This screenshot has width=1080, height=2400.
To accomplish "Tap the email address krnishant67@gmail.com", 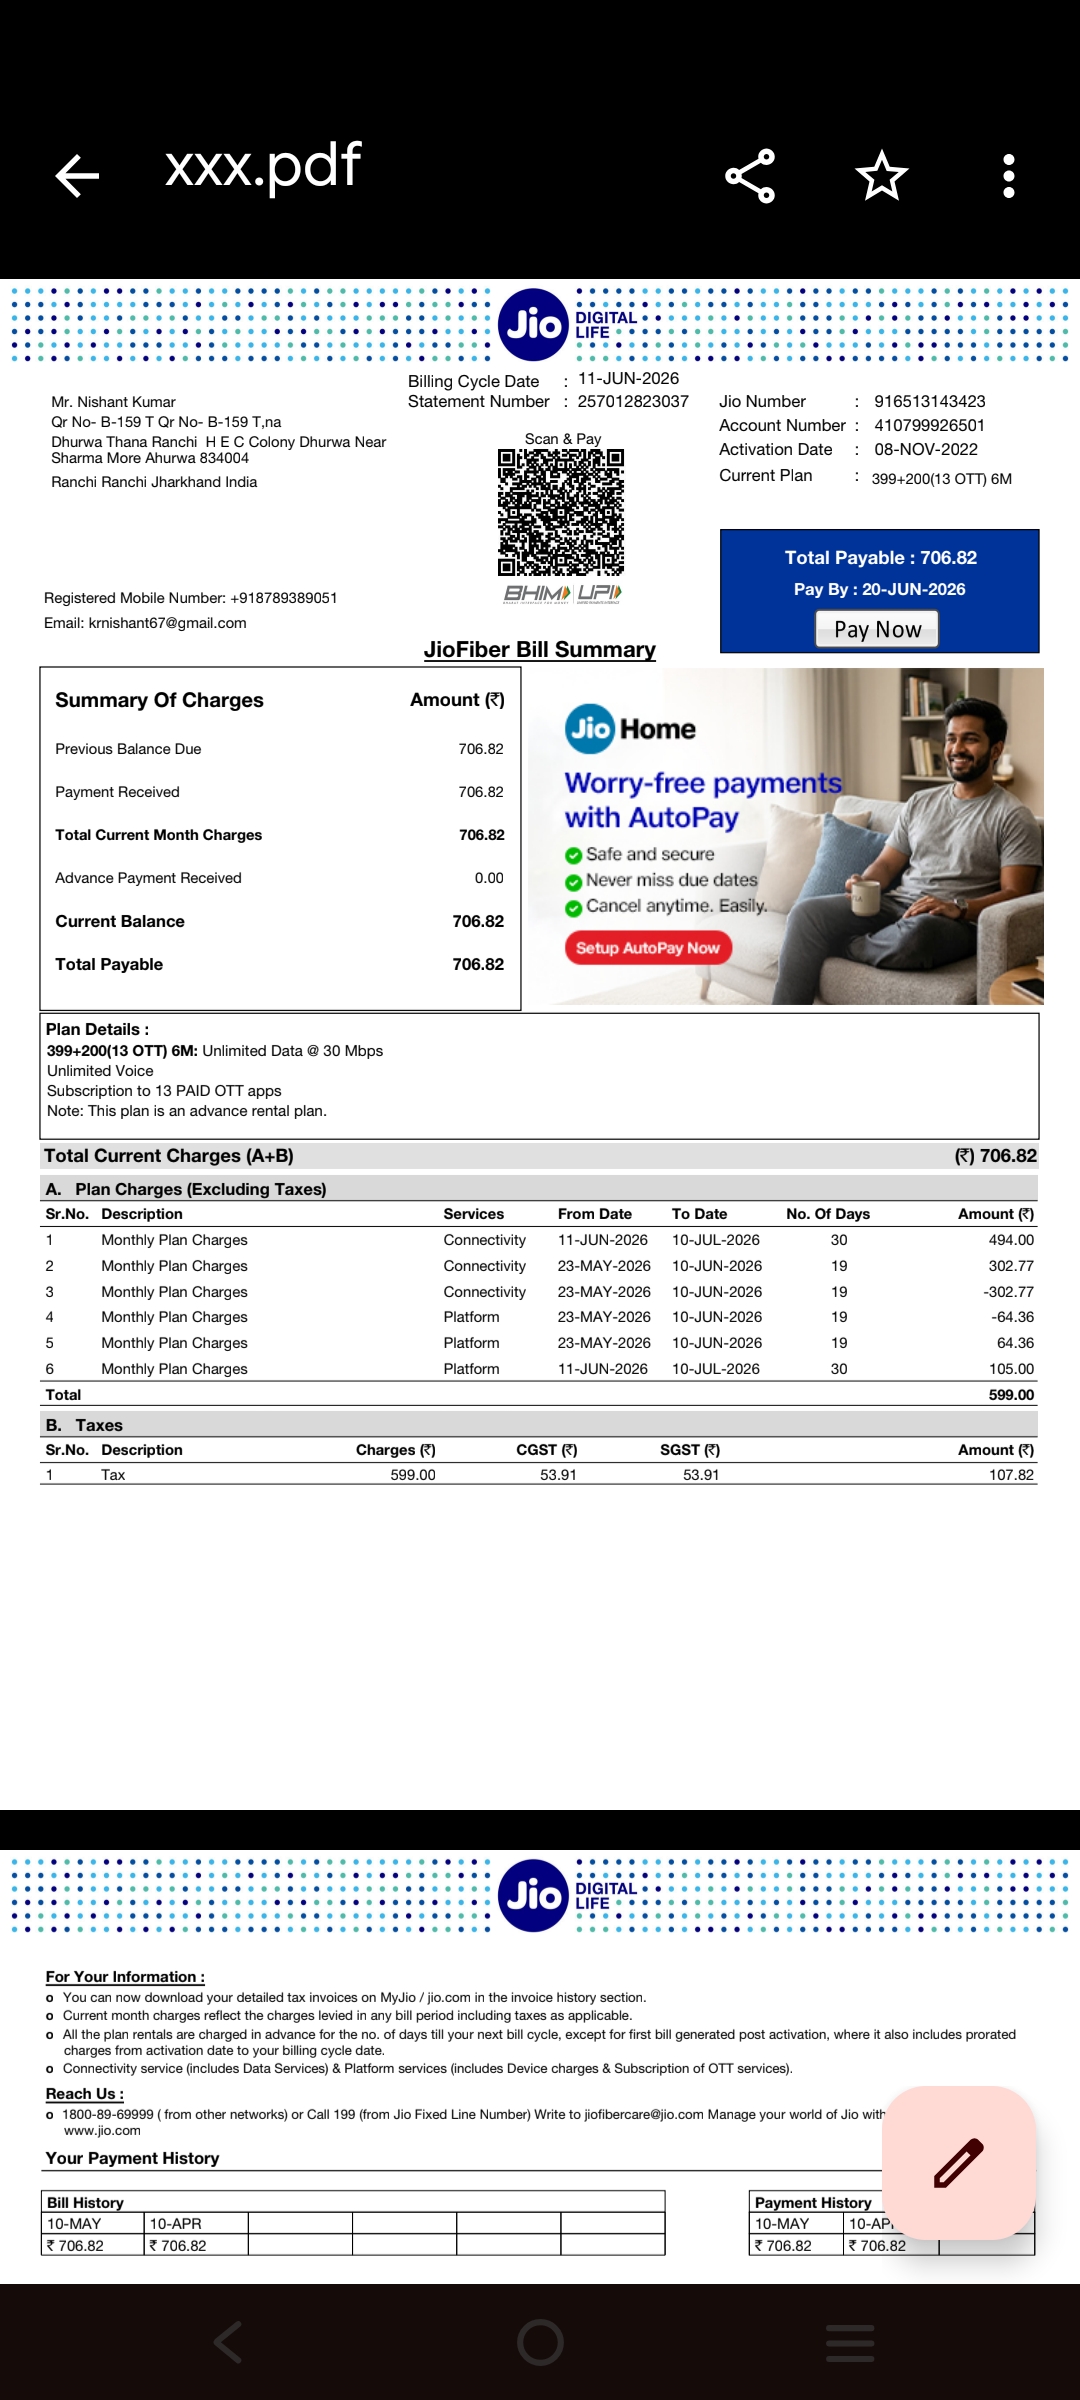I will [167, 623].
